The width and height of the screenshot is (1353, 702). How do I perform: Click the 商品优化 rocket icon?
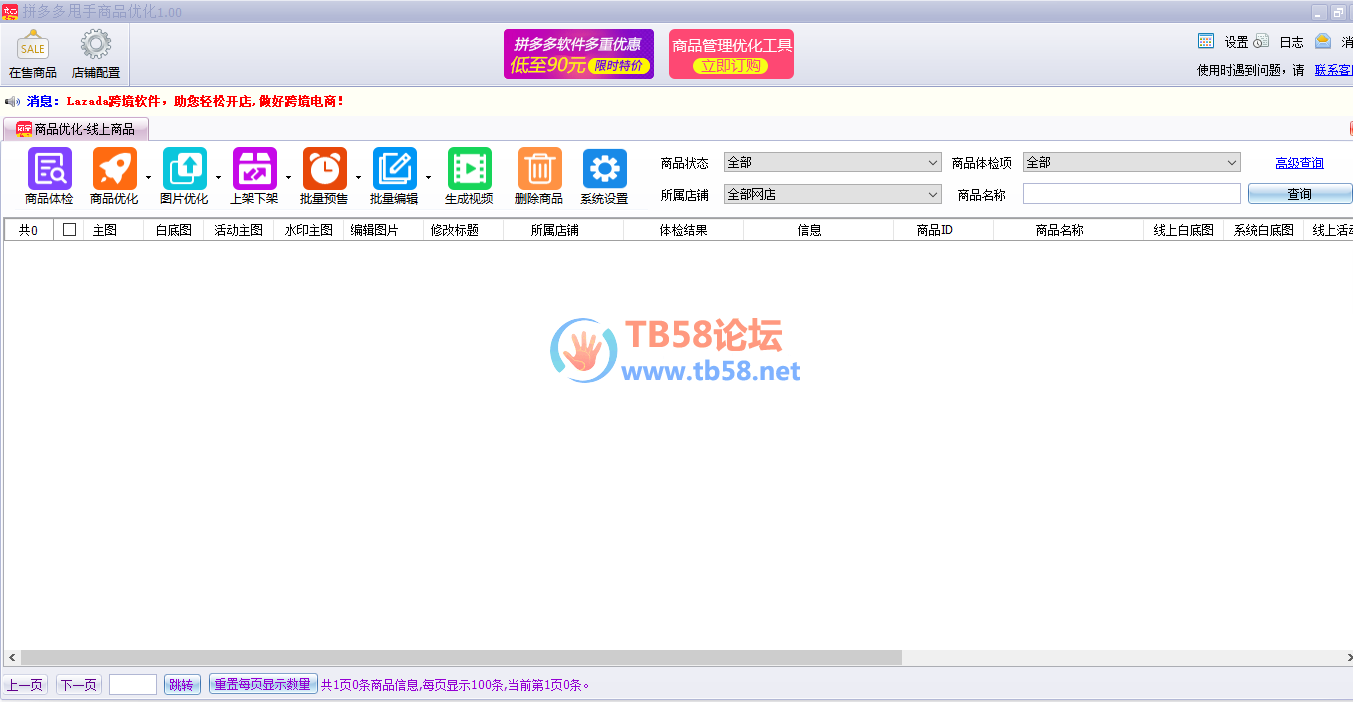coord(114,169)
